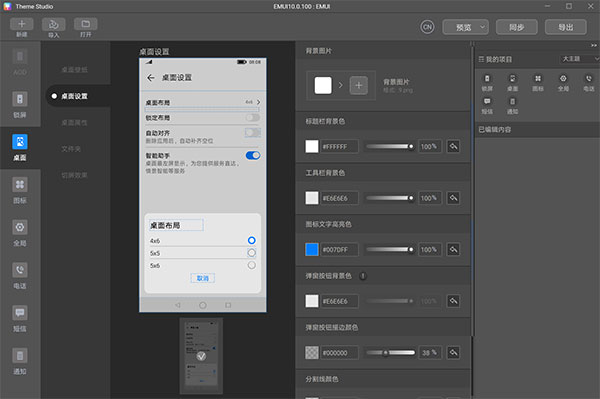Click 全局 gear icon in 我的项目 panel

563,78
